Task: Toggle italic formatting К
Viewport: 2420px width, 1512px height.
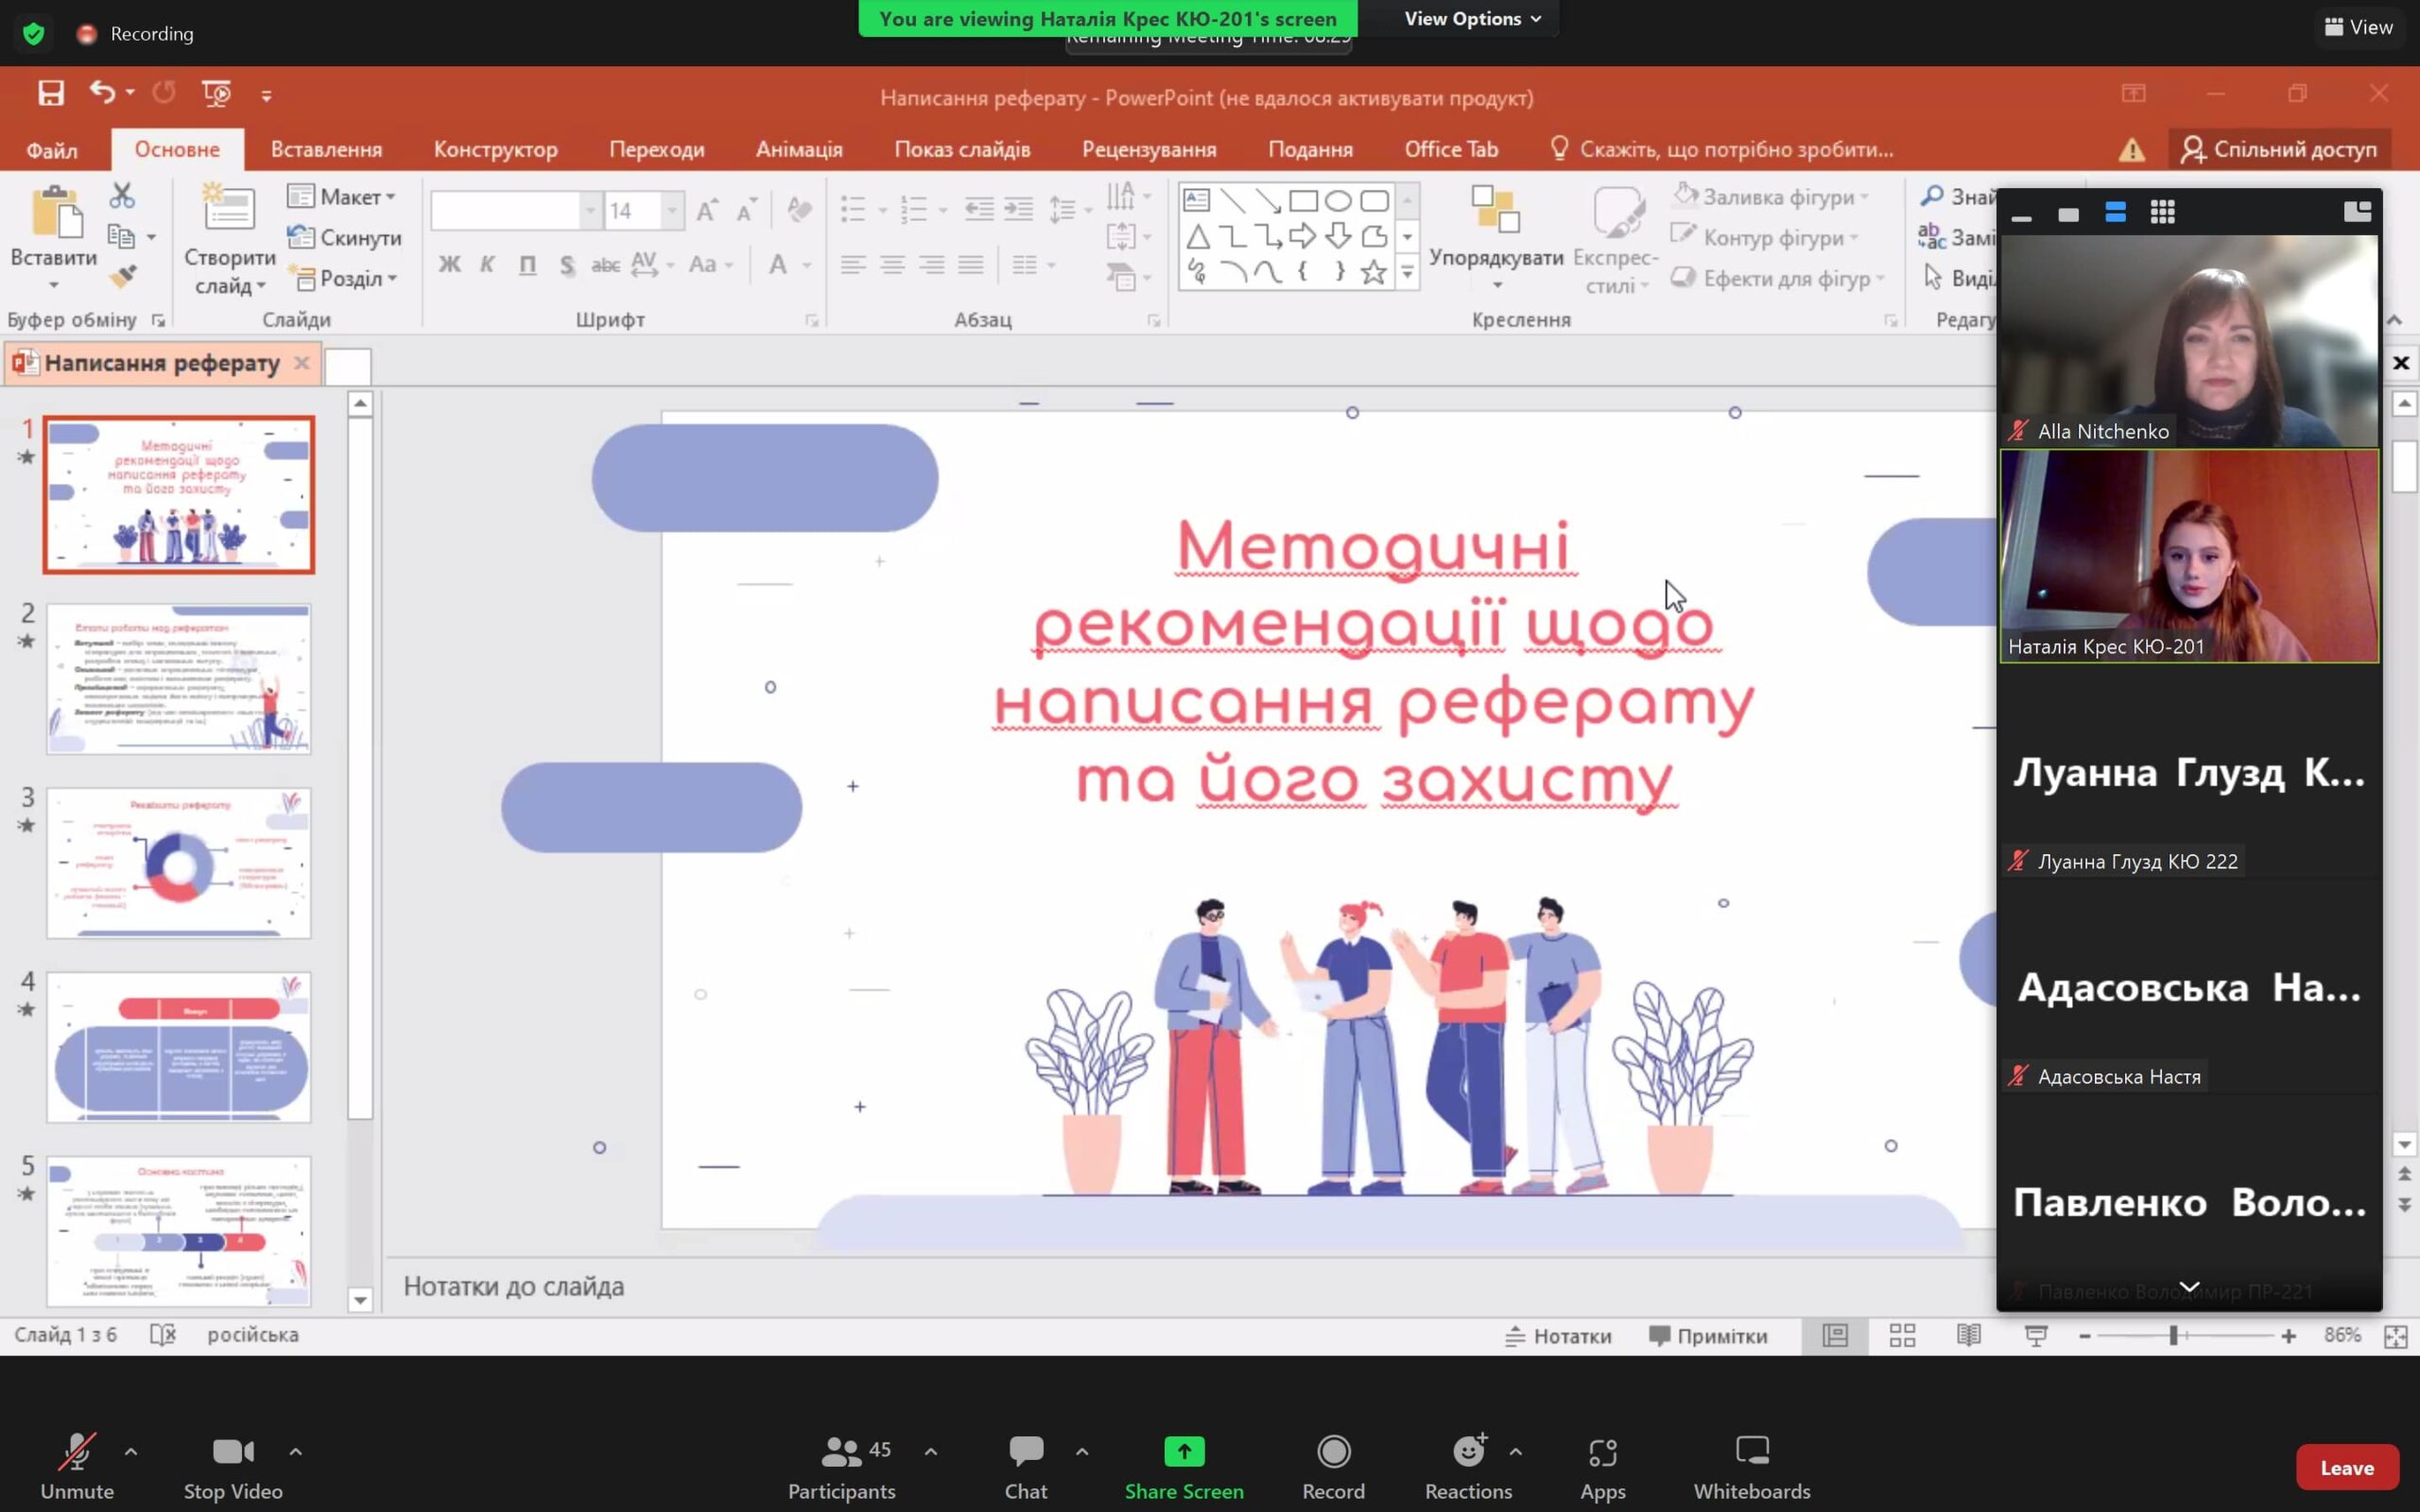Action: click(x=488, y=265)
